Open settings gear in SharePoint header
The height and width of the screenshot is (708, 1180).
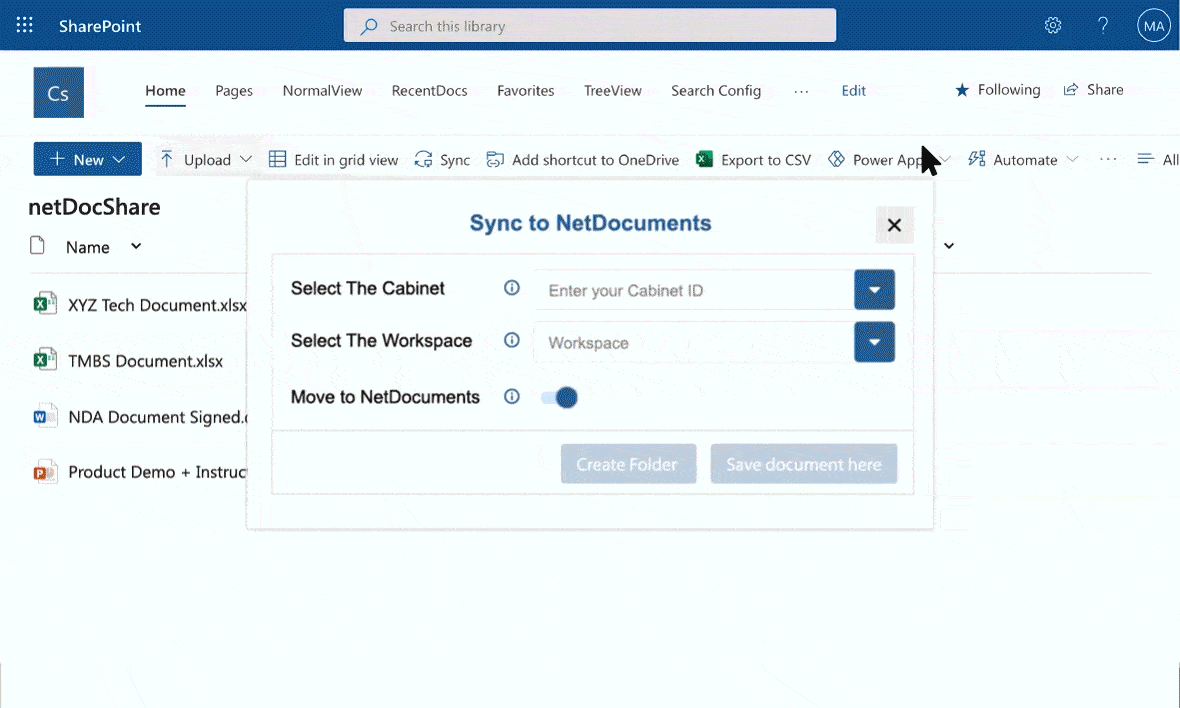[x=1053, y=26]
